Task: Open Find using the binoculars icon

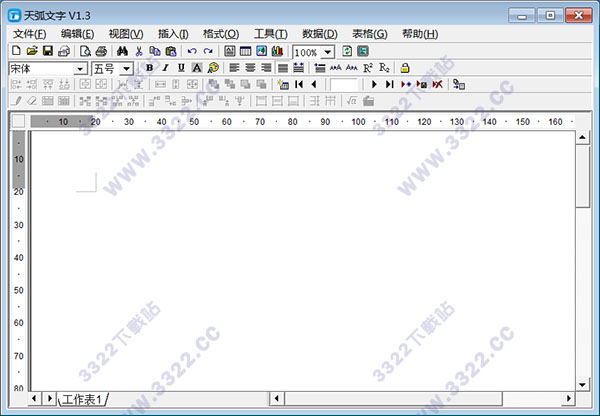Action: (x=122, y=51)
